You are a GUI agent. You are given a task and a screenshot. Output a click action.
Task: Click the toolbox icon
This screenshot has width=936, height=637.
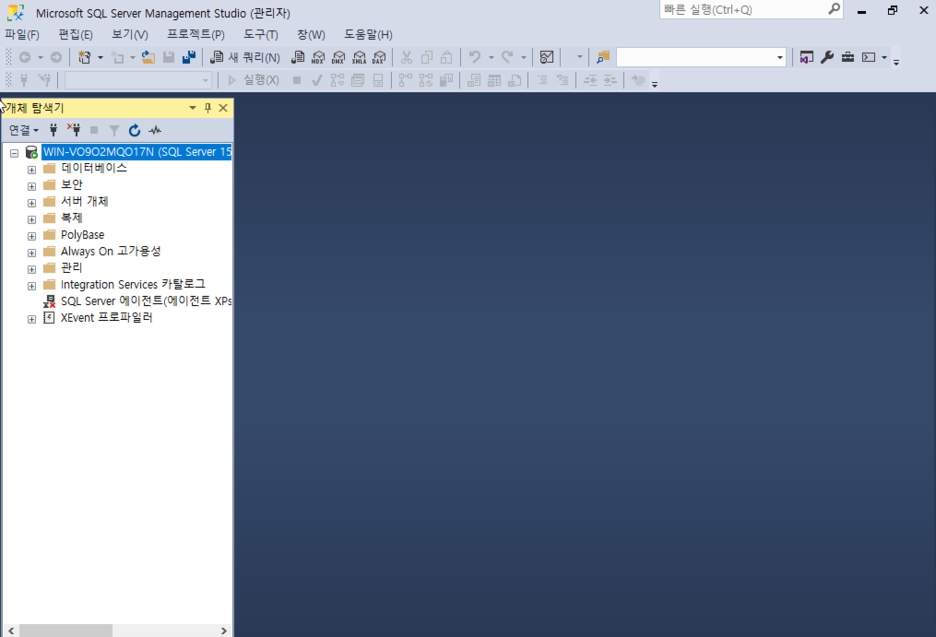(848, 57)
